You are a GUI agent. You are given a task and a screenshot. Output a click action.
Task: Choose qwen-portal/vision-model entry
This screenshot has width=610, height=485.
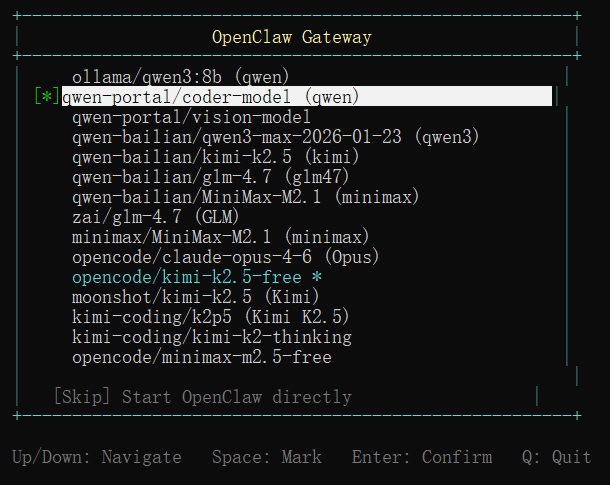pyautogui.click(x=191, y=117)
